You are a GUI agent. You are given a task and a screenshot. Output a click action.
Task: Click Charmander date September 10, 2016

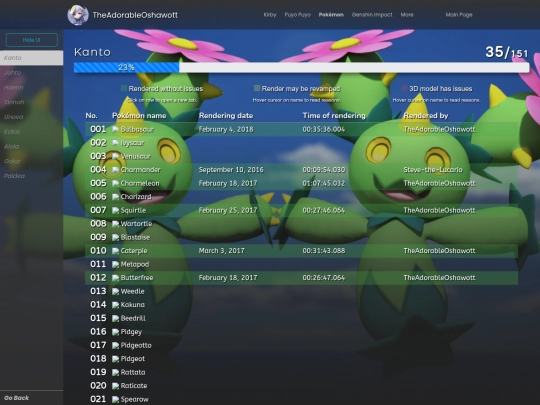[x=231, y=170]
